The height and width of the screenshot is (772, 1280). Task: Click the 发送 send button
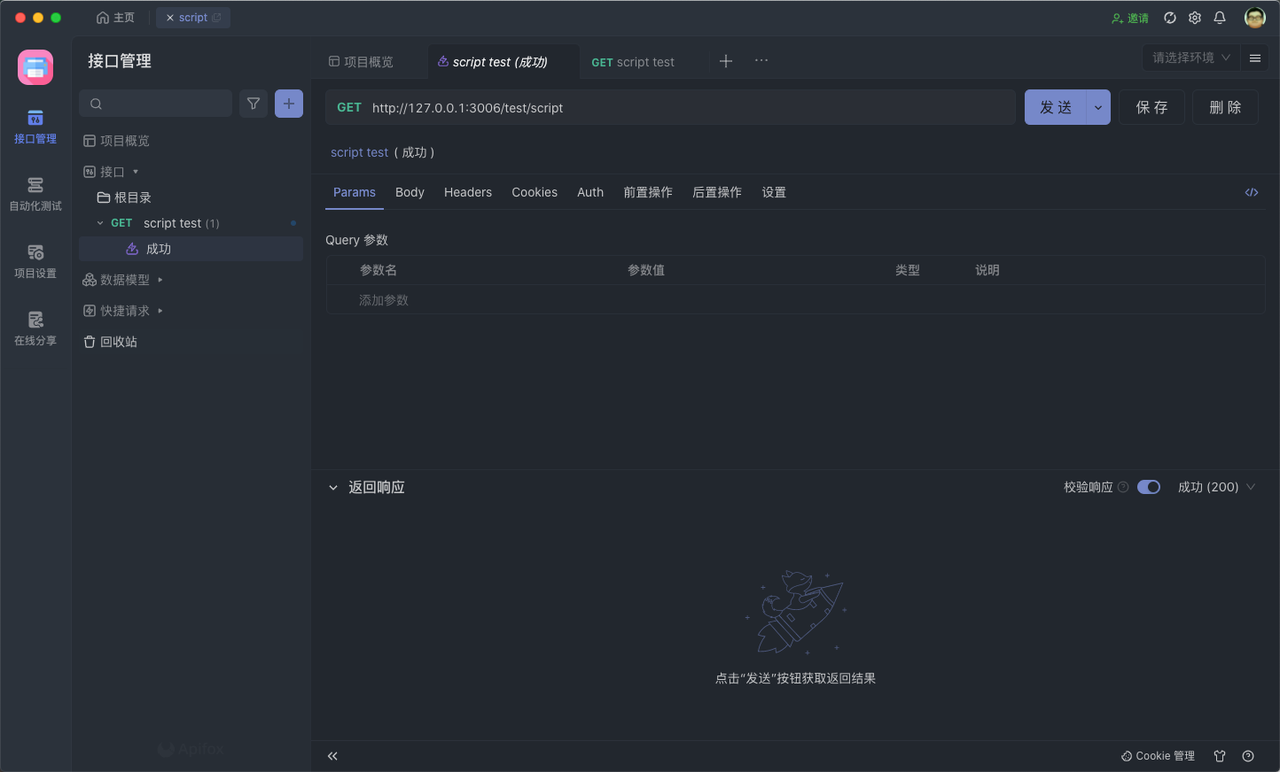[1054, 107]
